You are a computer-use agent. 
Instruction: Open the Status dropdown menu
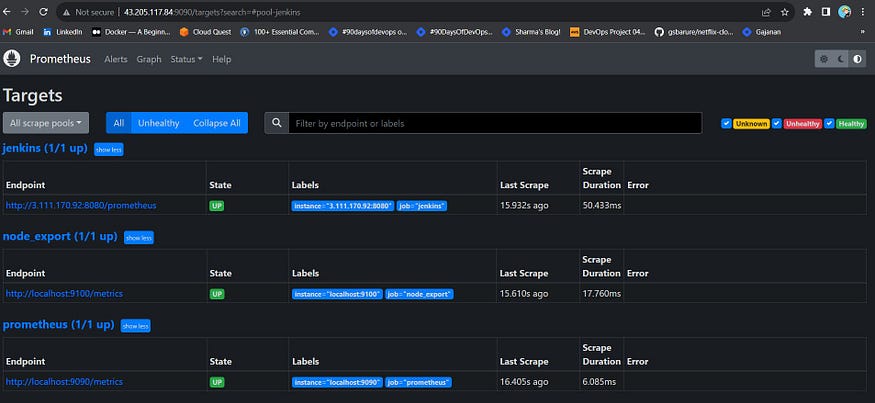(186, 59)
